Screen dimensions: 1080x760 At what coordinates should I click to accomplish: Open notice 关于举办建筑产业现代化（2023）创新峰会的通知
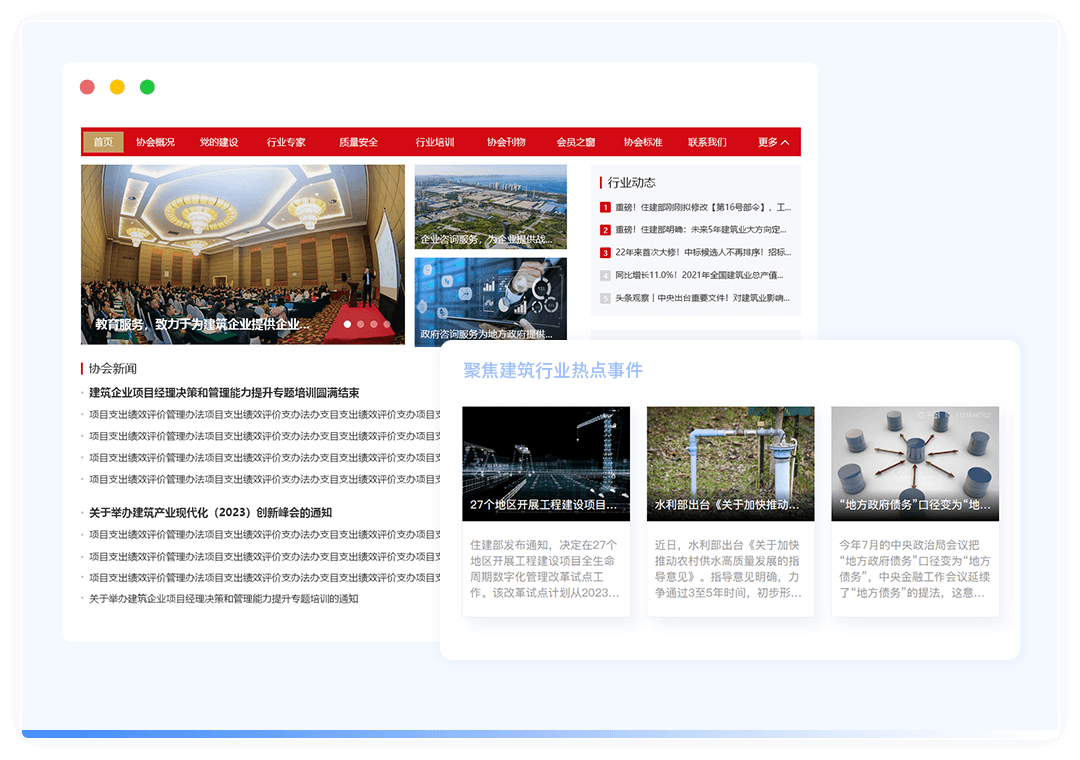pyautogui.click(x=208, y=512)
